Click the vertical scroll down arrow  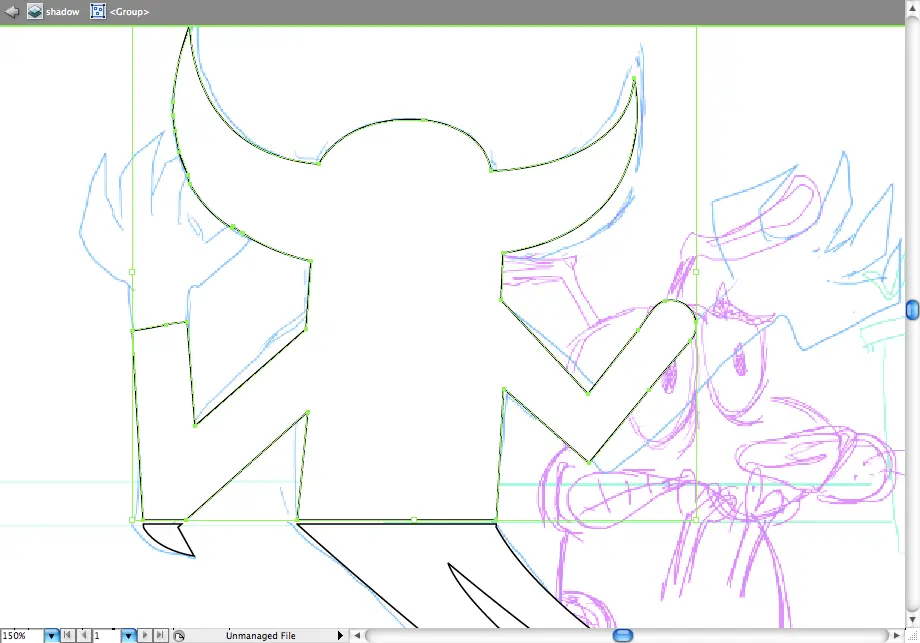(x=912, y=620)
